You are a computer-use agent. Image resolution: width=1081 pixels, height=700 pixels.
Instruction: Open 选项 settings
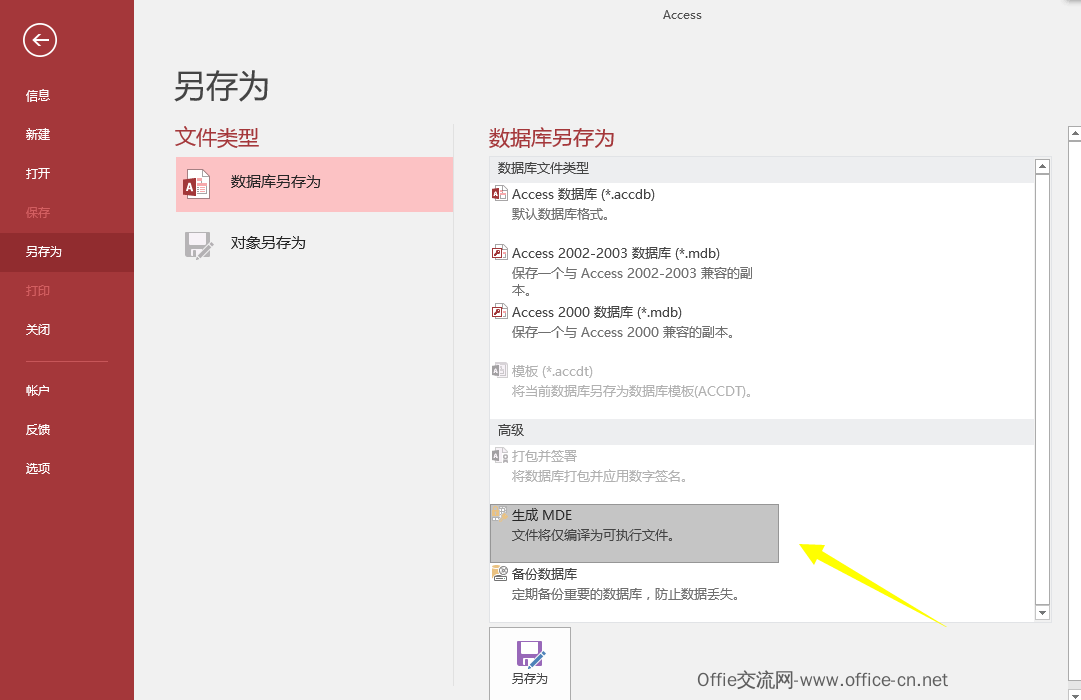(67, 468)
